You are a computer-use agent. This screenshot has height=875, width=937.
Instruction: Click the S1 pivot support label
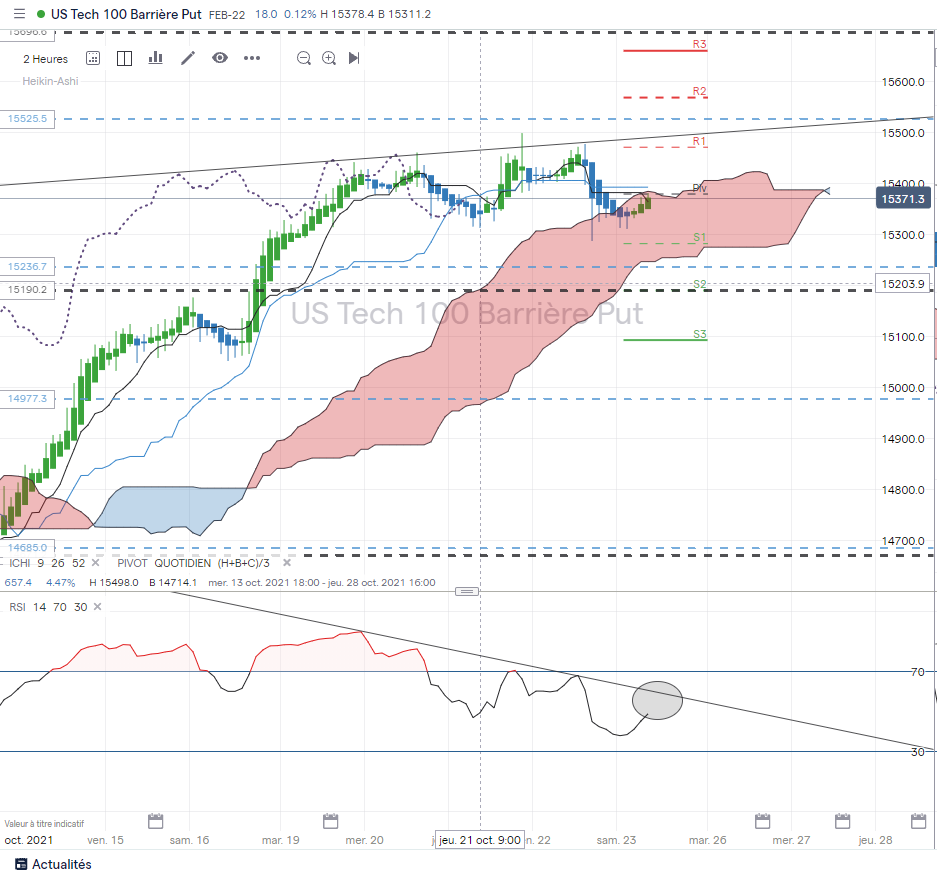[x=699, y=237]
